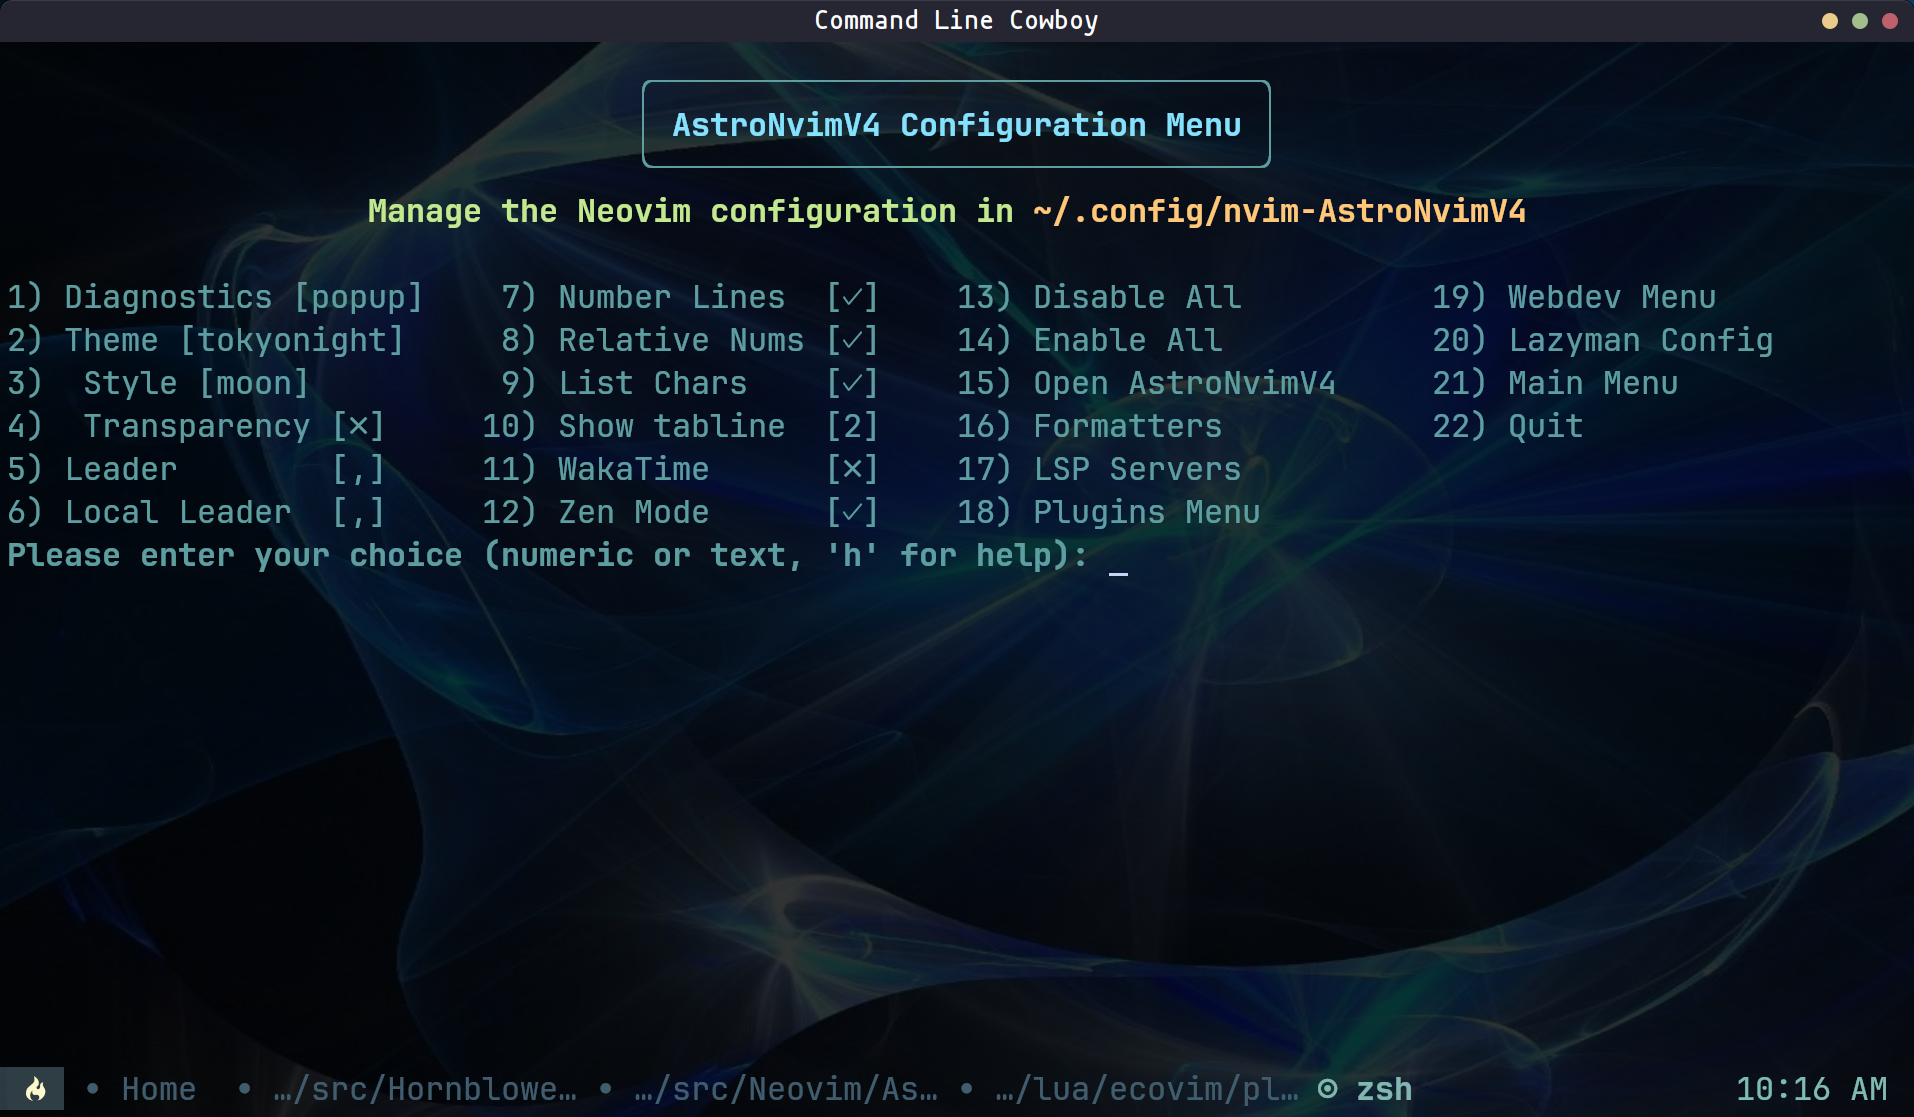Open the 20 Lazyman Config entry
The image size is (1914, 1117).
[1602, 340]
